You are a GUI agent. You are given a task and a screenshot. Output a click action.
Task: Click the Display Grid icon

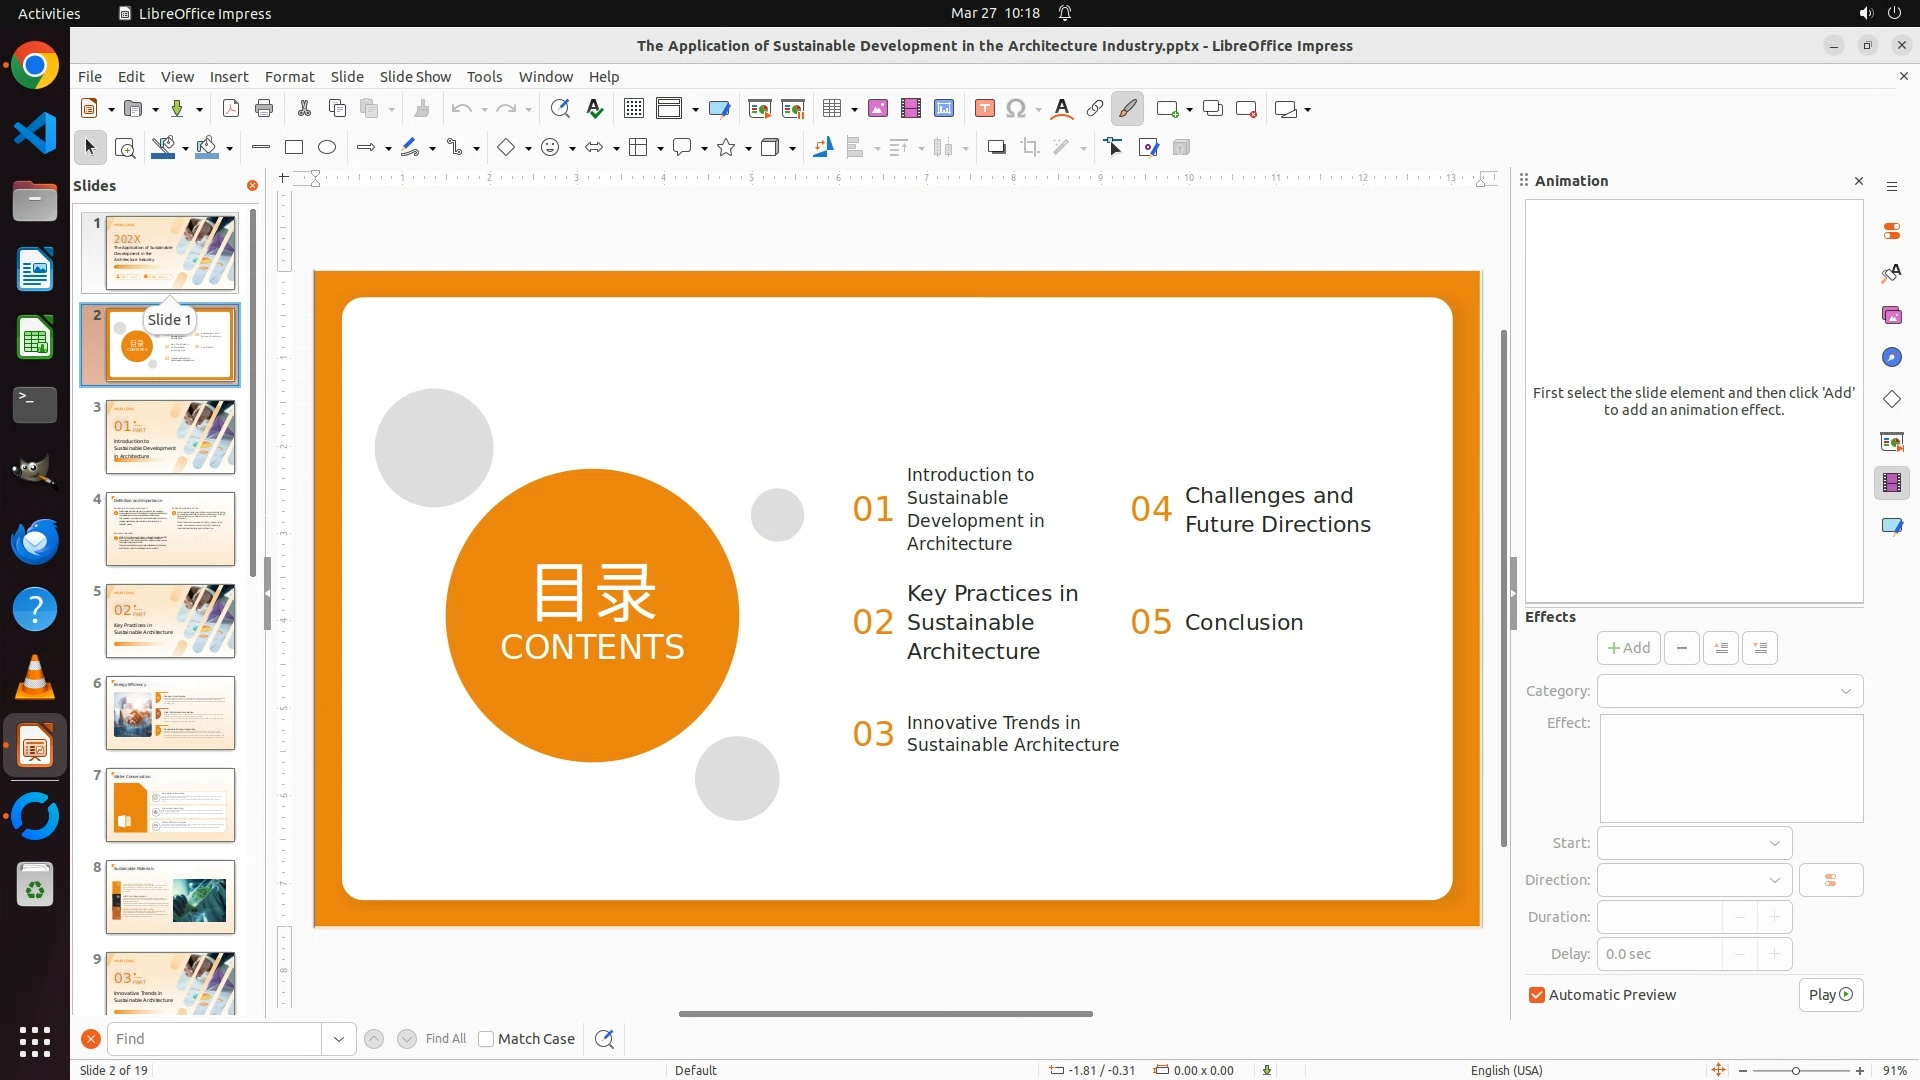point(633,109)
